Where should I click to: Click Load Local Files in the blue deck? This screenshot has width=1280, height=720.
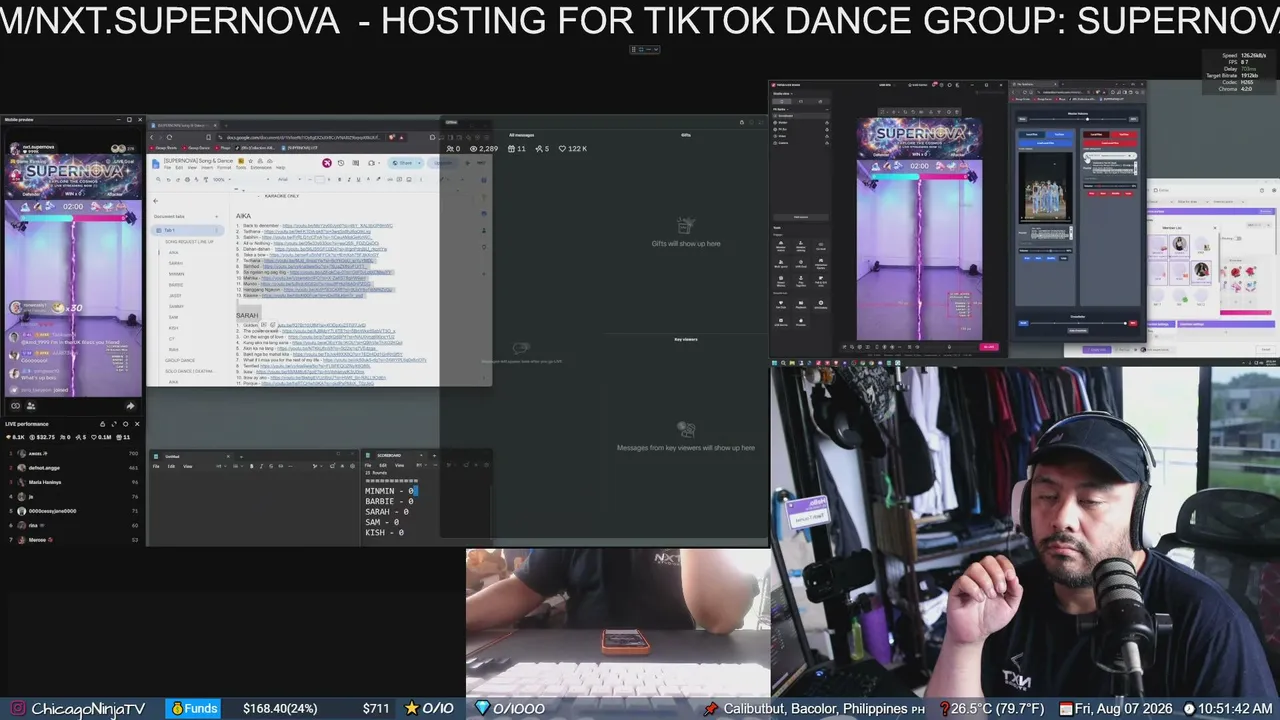[1047, 143]
